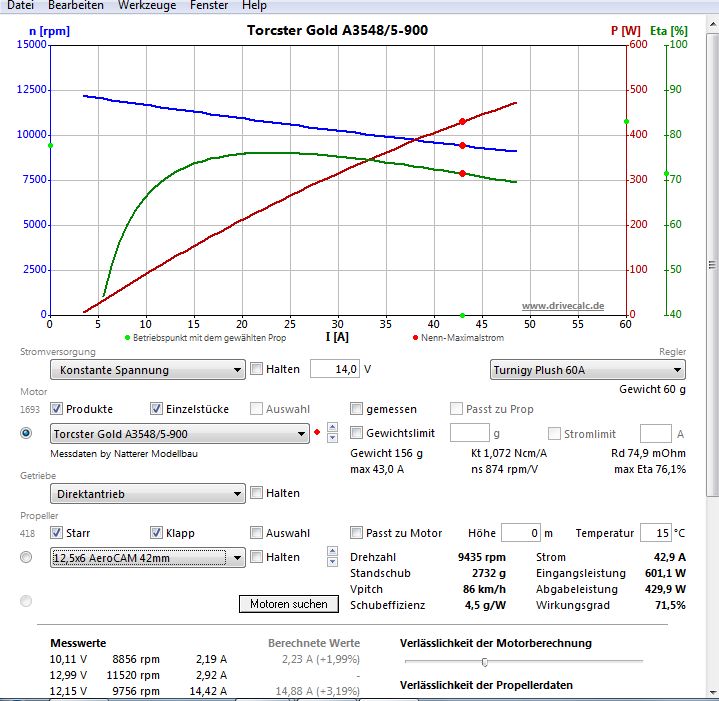Click the Drehzahl value 9435 rpm

coord(481,557)
